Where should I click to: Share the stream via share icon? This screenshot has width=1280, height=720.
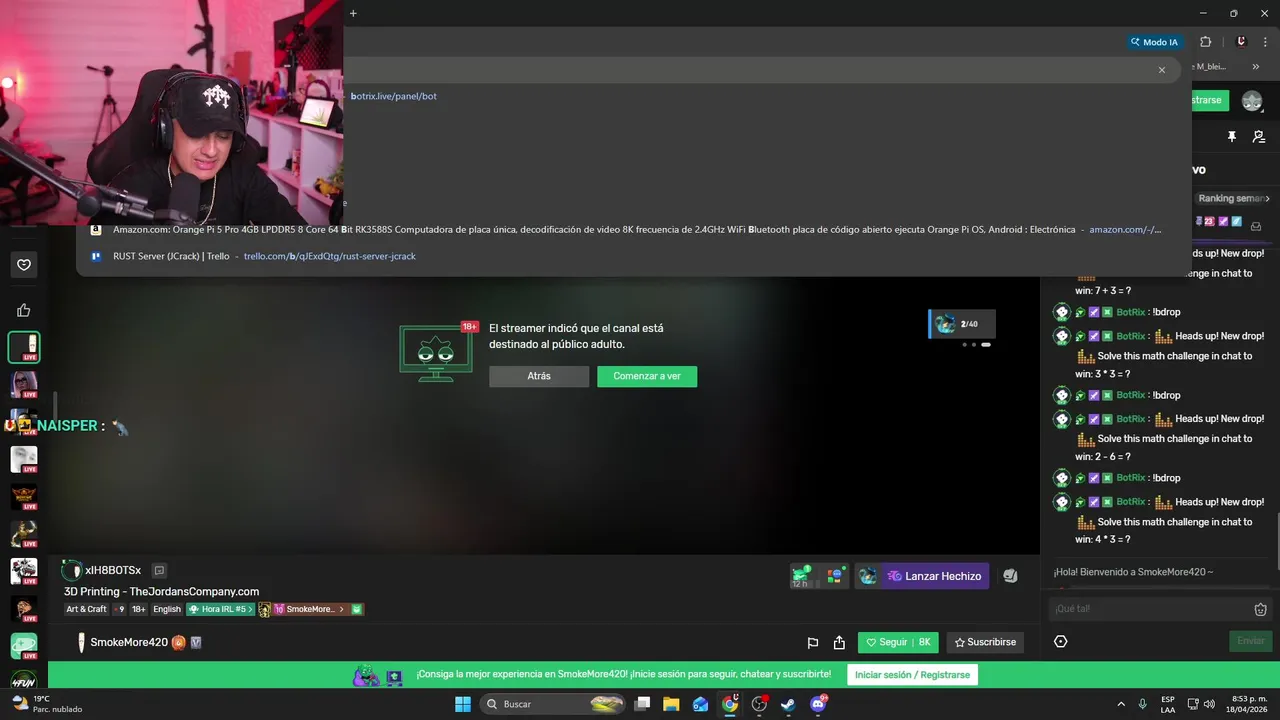coord(839,642)
